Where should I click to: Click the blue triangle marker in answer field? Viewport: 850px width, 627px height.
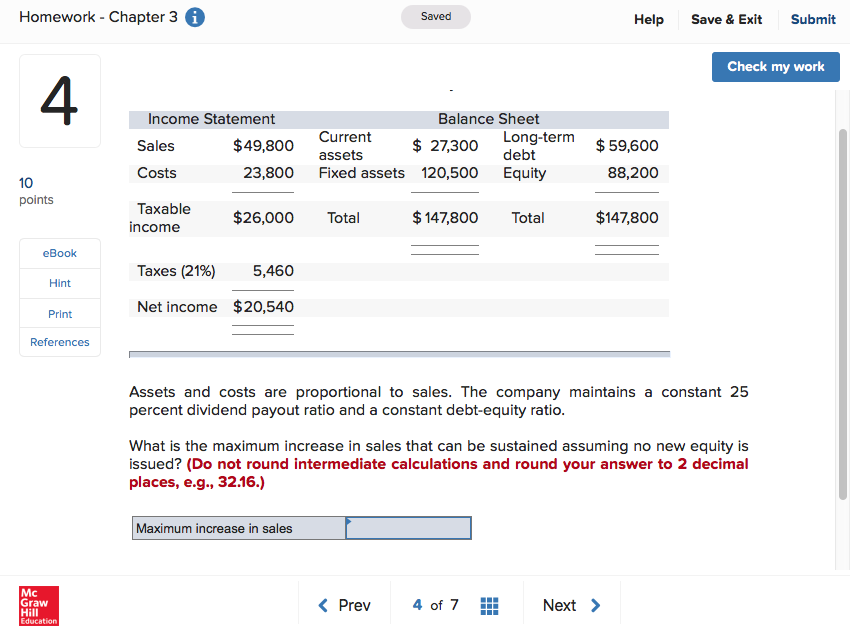pyautogui.click(x=348, y=521)
